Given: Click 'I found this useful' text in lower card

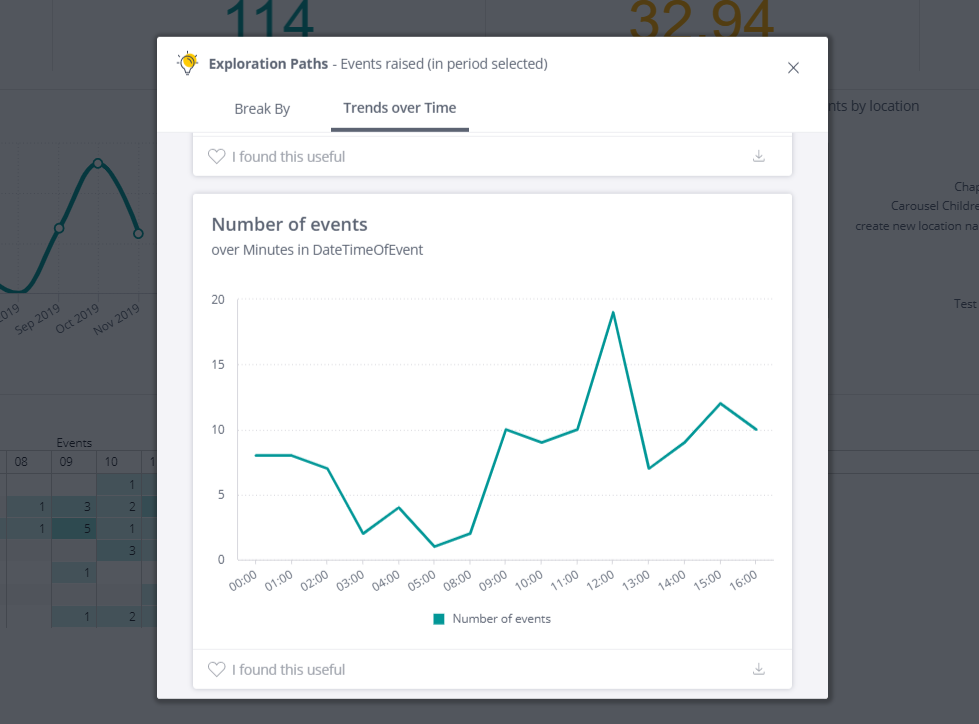Looking at the screenshot, I should (288, 670).
